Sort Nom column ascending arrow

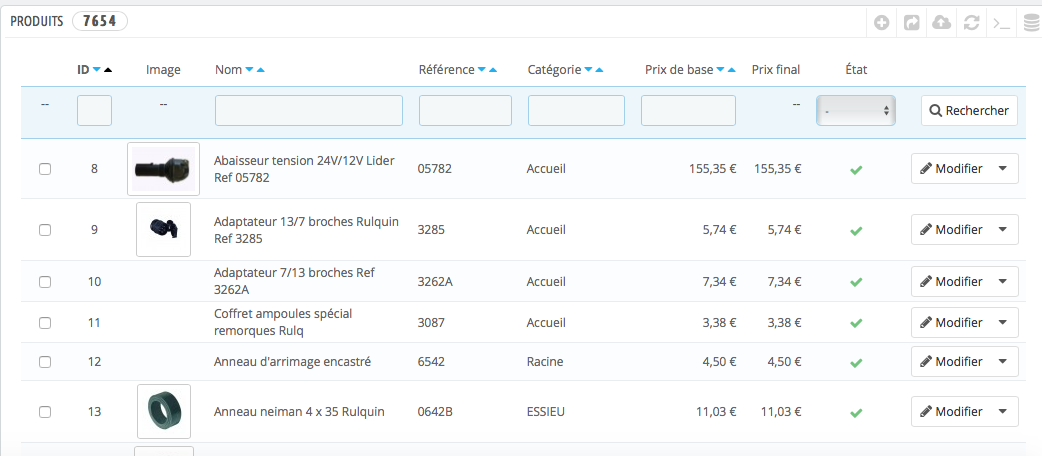260,70
